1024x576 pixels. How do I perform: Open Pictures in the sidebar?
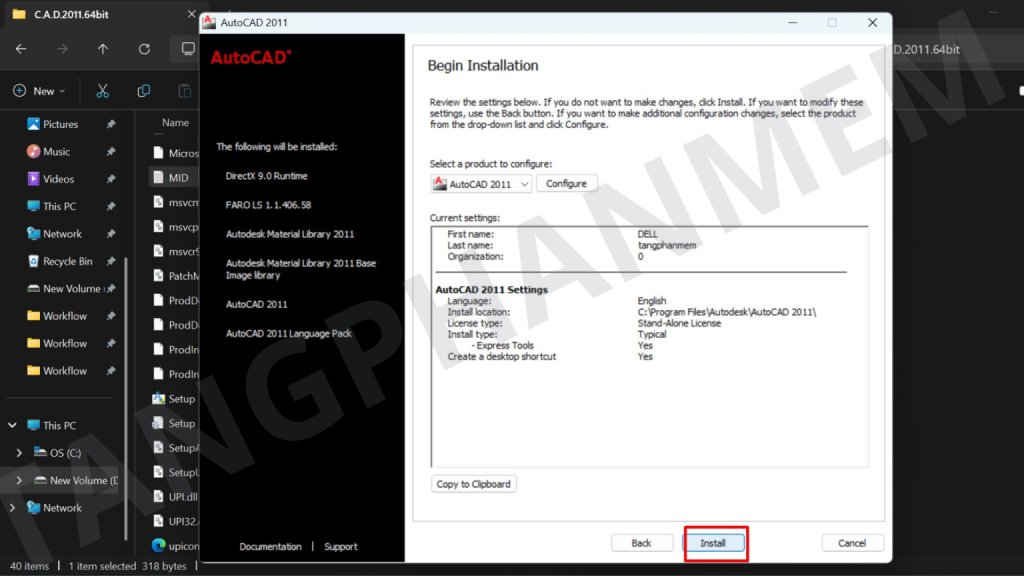[60, 124]
